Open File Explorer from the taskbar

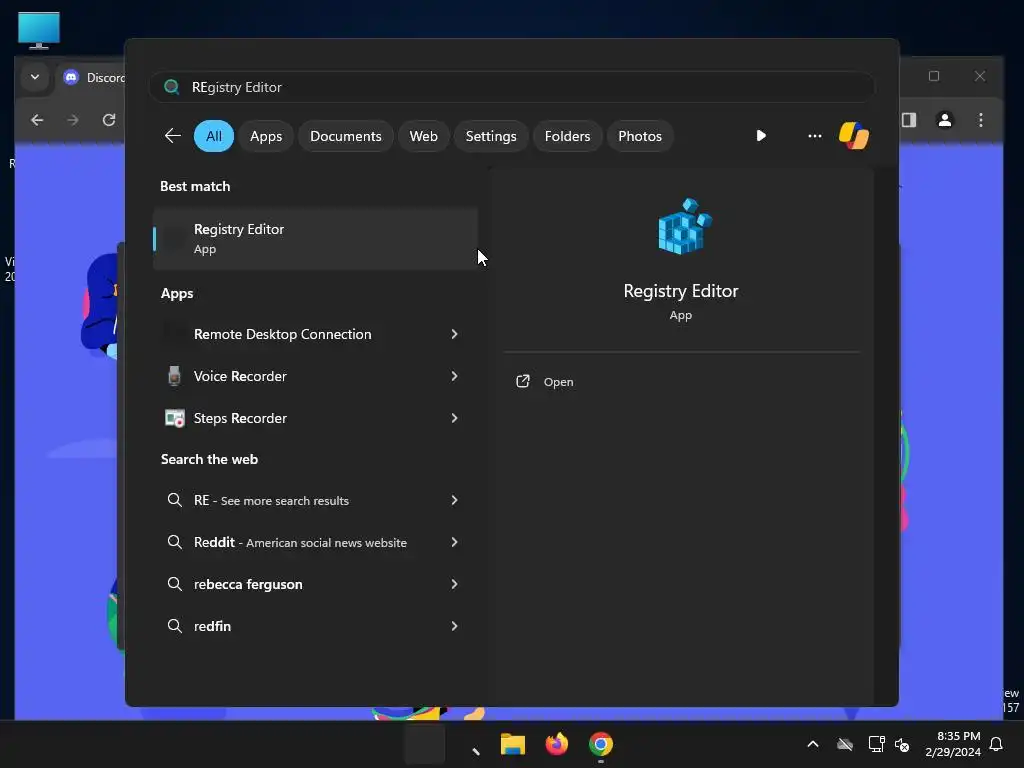tap(513, 744)
